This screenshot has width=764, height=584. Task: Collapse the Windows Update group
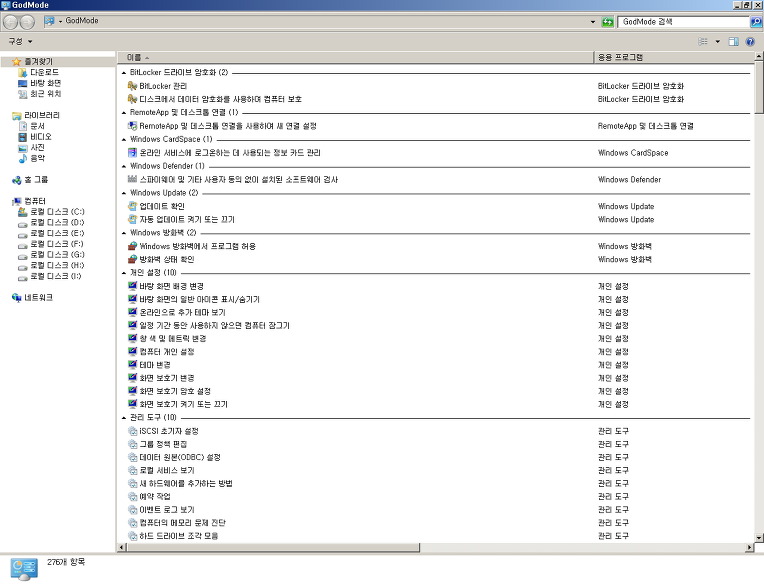click(124, 193)
